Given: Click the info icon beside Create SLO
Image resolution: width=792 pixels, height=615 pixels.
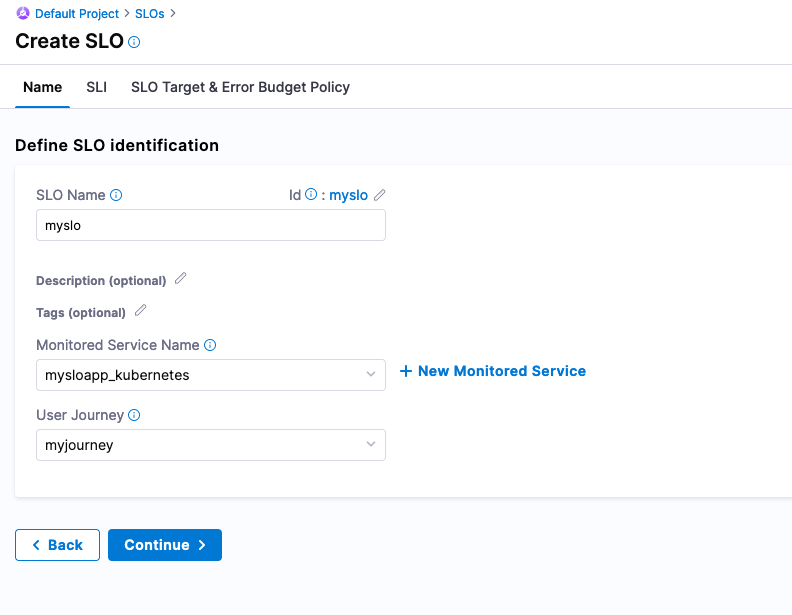Looking at the screenshot, I should [135, 42].
